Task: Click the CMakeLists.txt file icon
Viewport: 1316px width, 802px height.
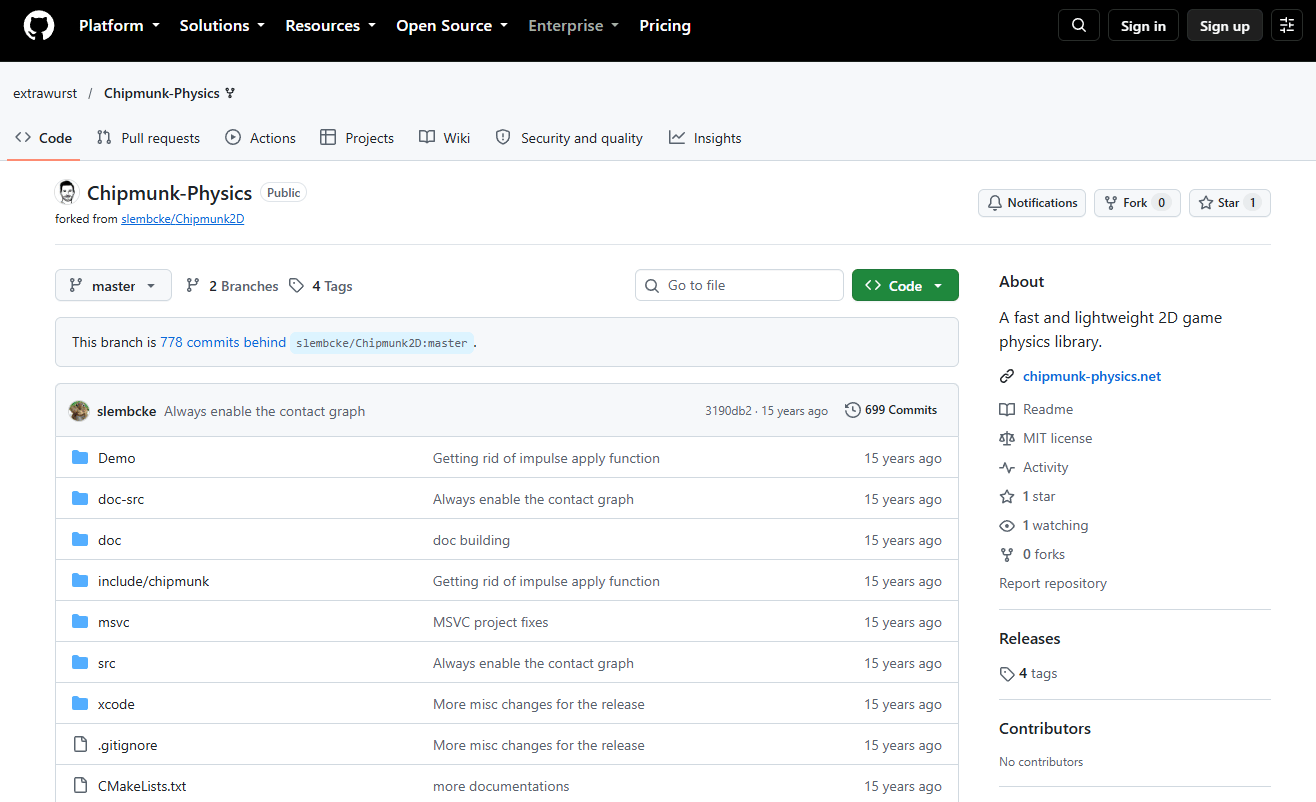Action: (80, 786)
